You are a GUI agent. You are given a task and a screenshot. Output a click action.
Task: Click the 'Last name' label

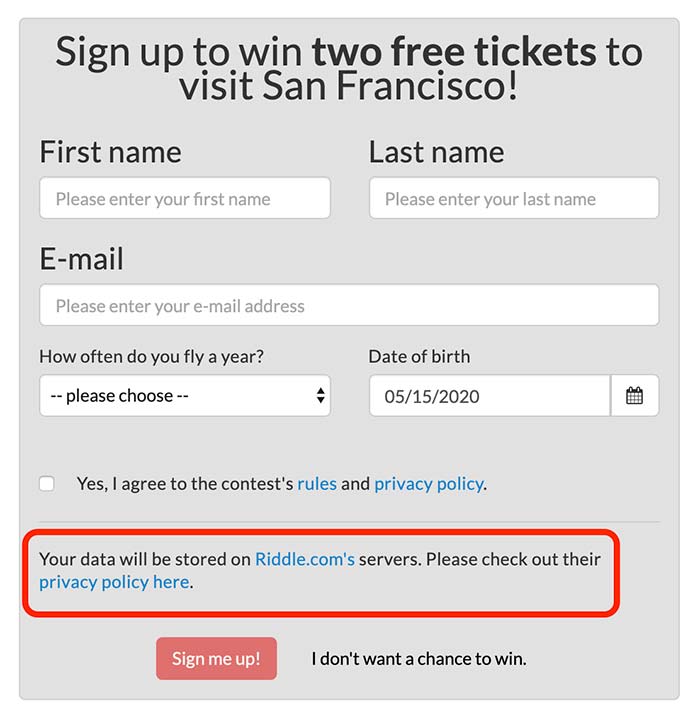pyautogui.click(x=436, y=152)
